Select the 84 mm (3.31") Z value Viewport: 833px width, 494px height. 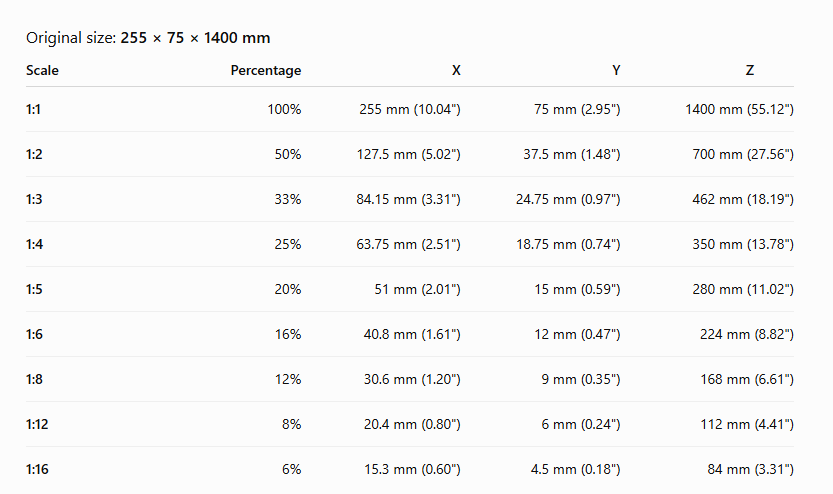click(x=751, y=470)
